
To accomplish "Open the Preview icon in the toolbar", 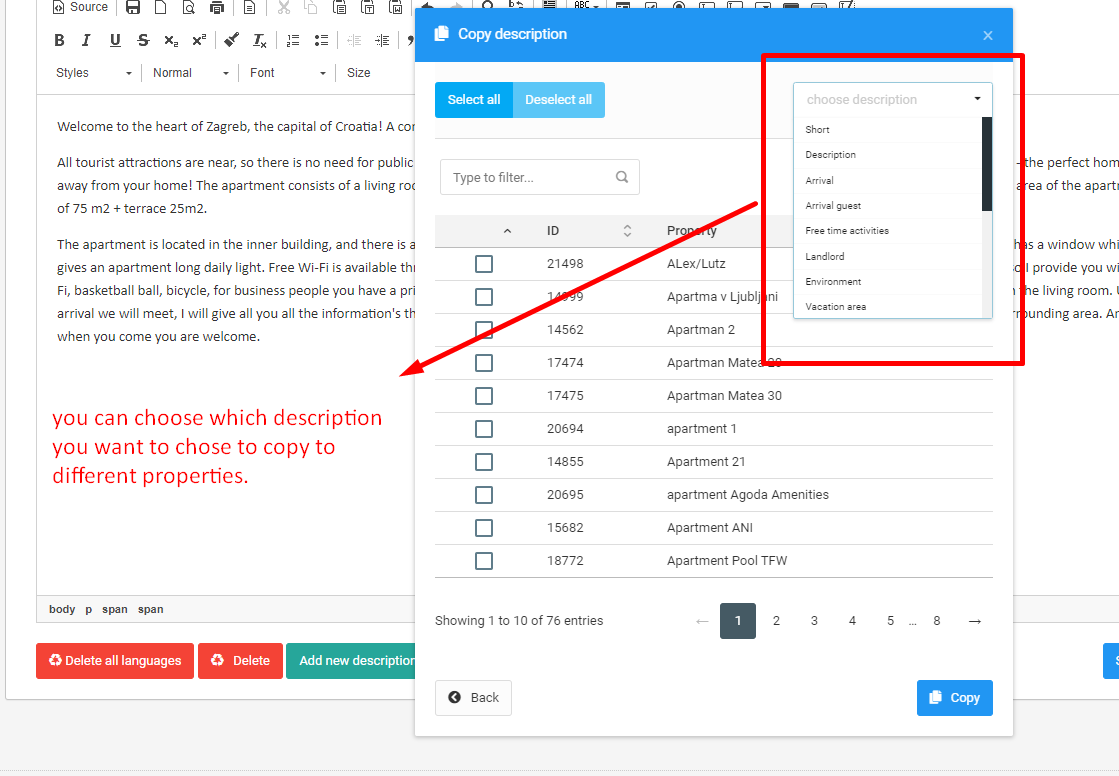I will coord(188,7).
